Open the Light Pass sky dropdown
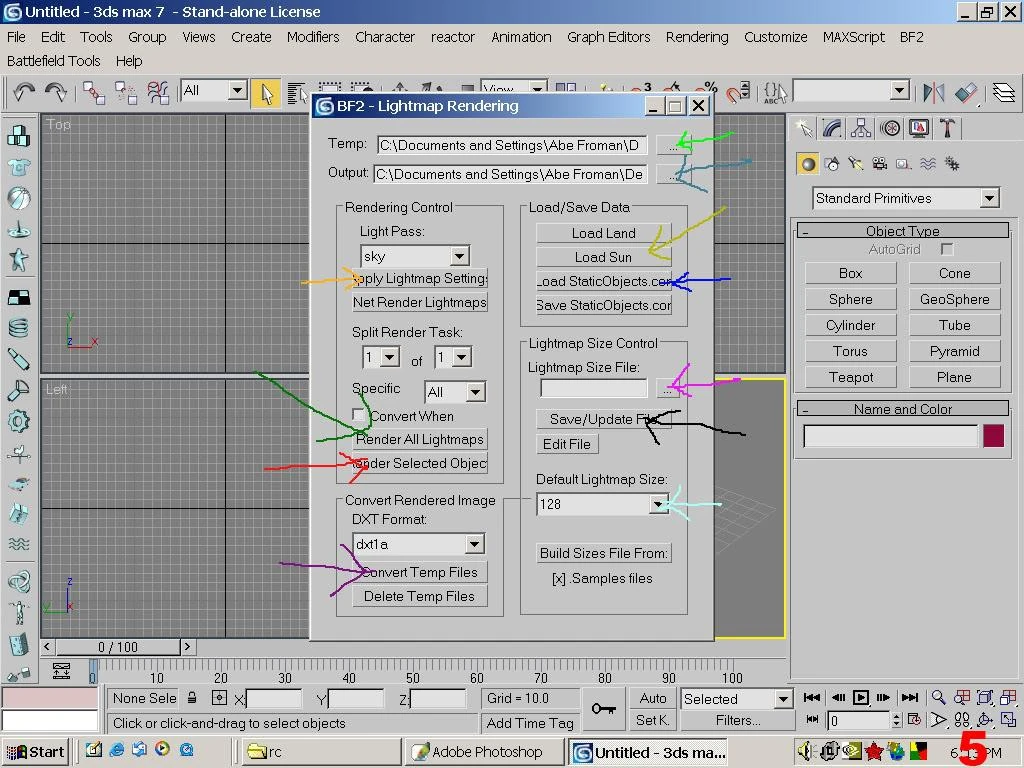The height and width of the screenshot is (768, 1024). [x=458, y=256]
